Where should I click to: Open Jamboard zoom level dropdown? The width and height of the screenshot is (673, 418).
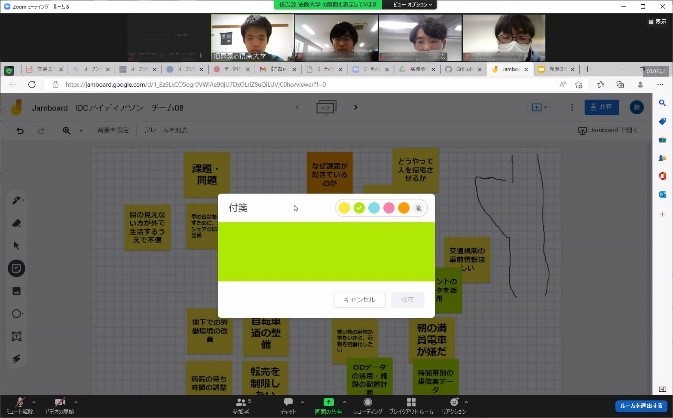(x=81, y=130)
